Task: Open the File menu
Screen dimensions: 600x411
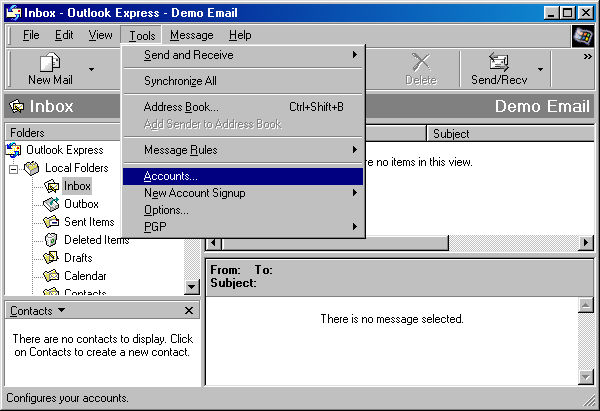Action: pos(31,35)
